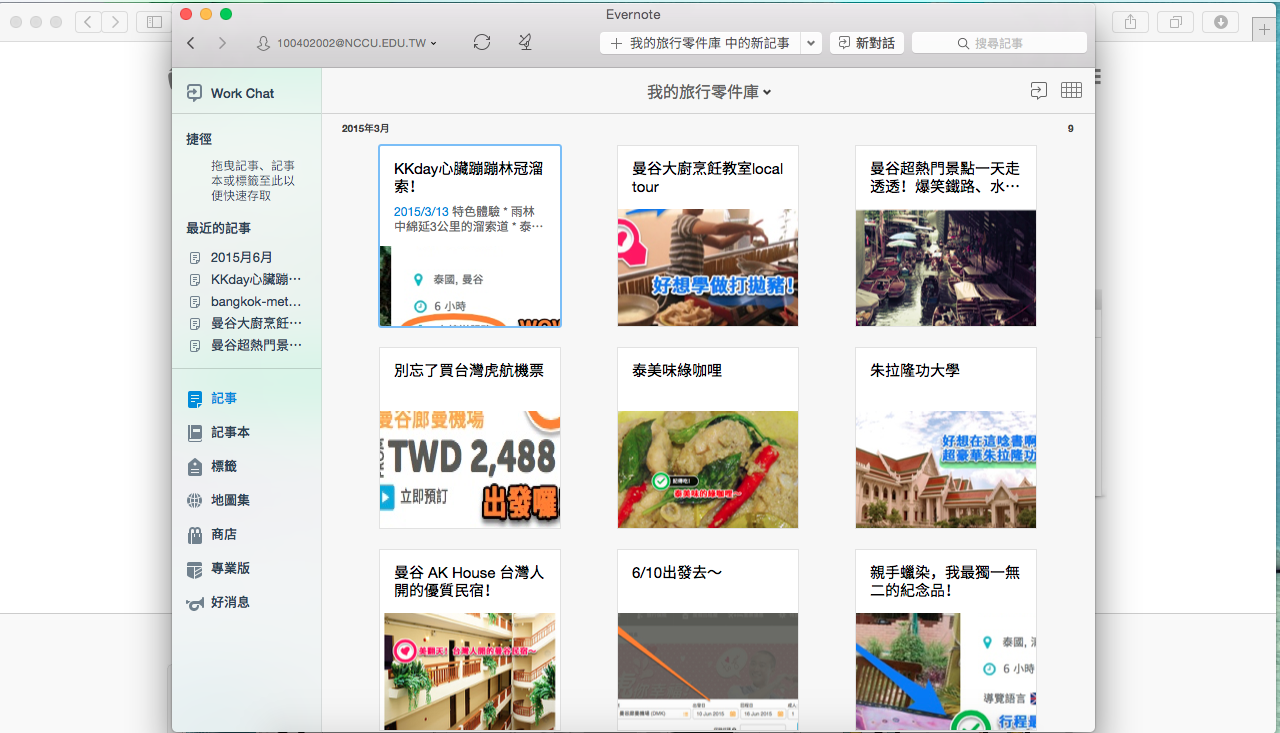Start a new chat with 新對話
The height and width of the screenshot is (733, 1280).
(x=867, y=43)
